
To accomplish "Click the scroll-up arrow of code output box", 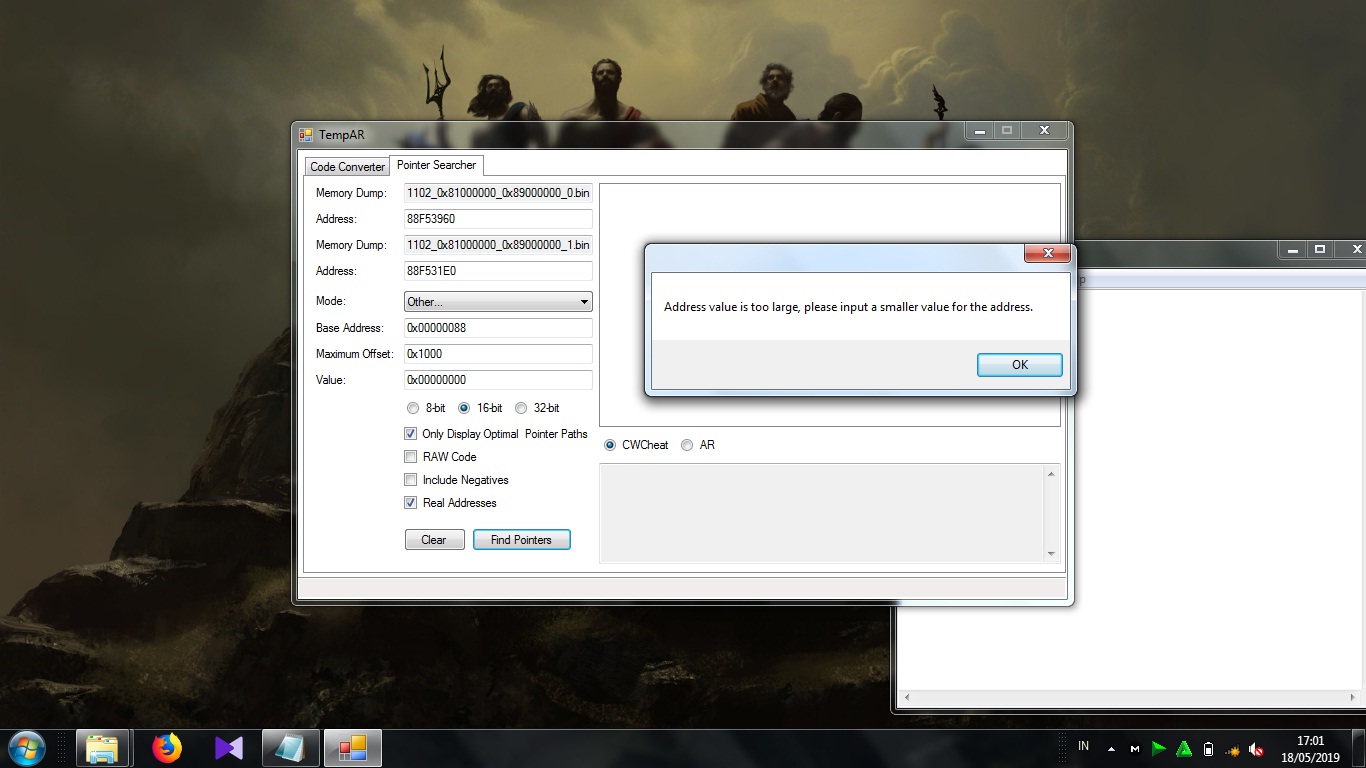I will [x=1050, y=474].
